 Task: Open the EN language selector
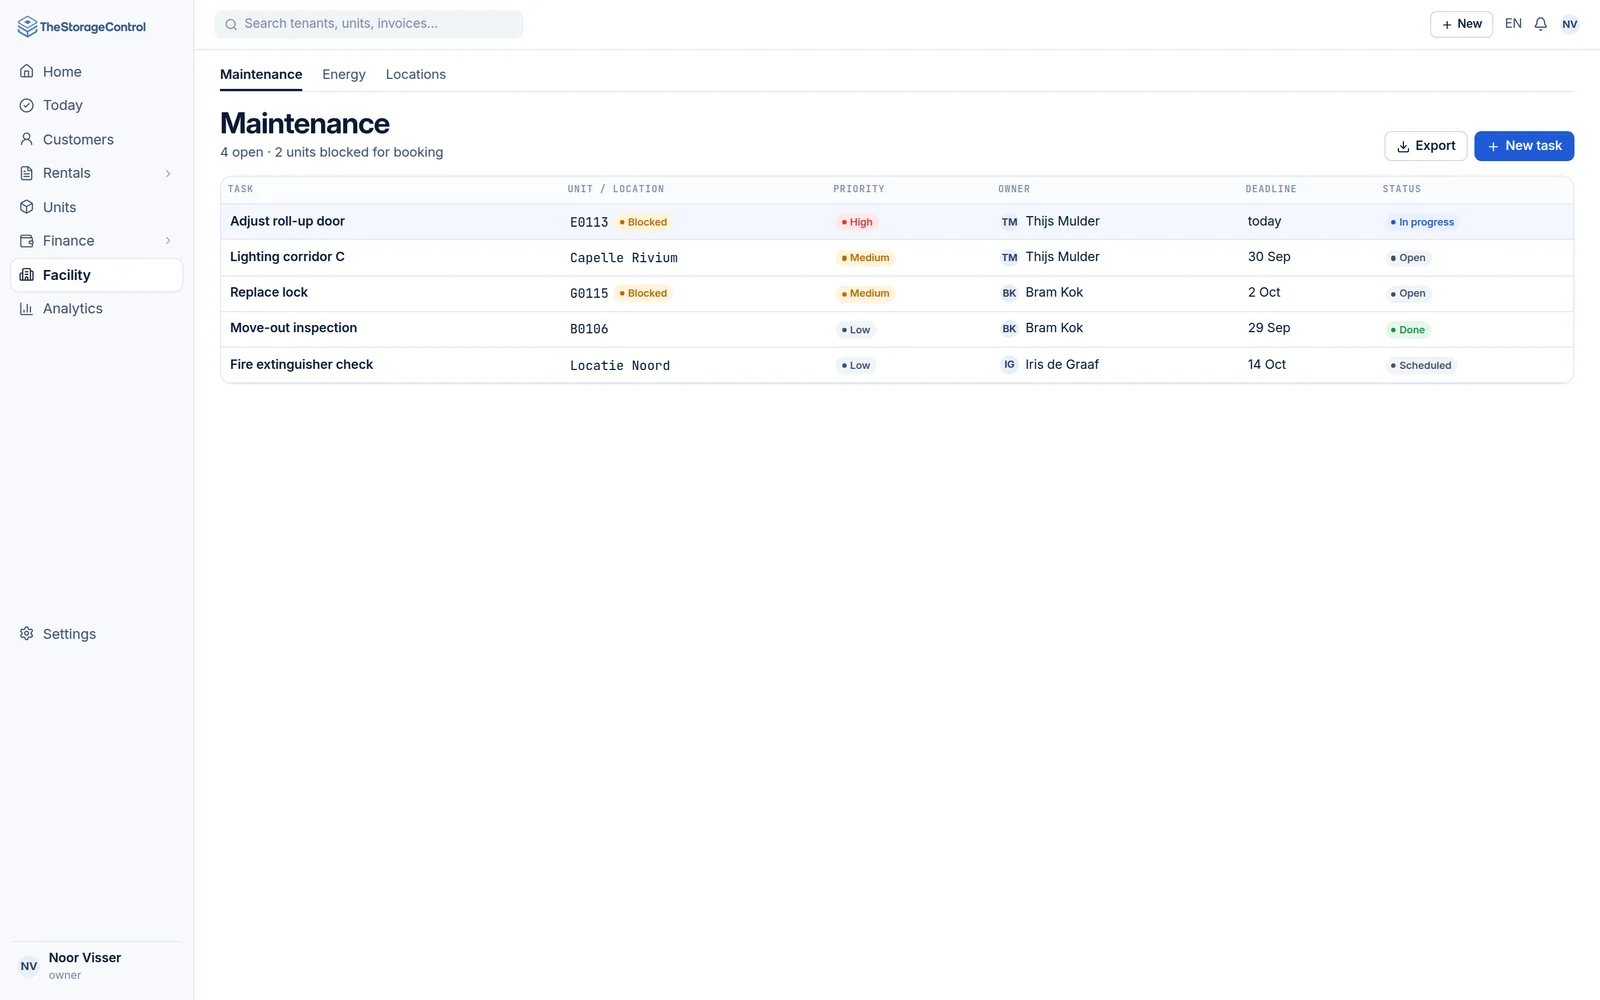(1513, 24)
